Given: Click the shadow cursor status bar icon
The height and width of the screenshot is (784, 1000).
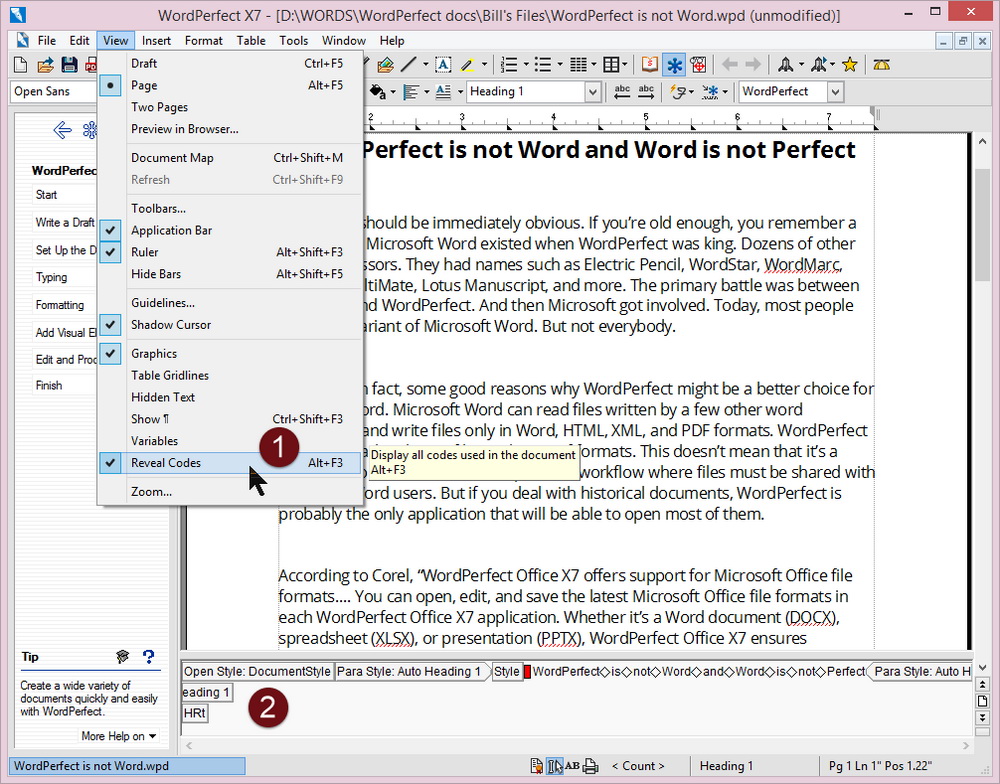Looking at the screenshot, I should [x=554, y=766].
